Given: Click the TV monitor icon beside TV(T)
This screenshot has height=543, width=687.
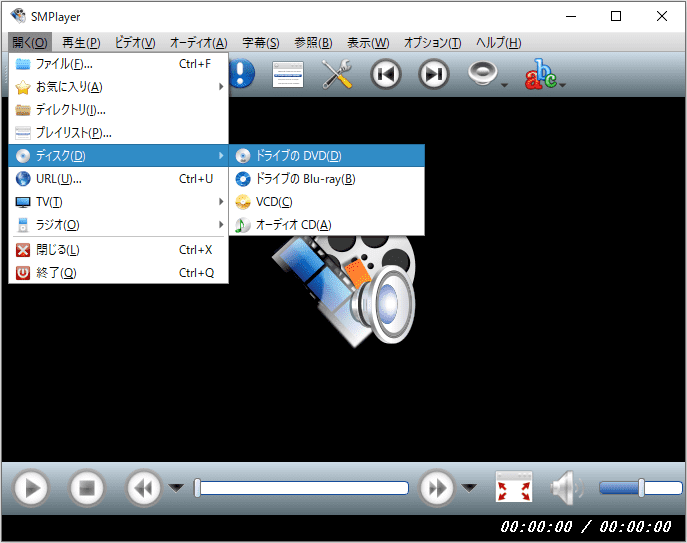Looking at the screenshot, I should pyautogui.click(x=23, y=202).
